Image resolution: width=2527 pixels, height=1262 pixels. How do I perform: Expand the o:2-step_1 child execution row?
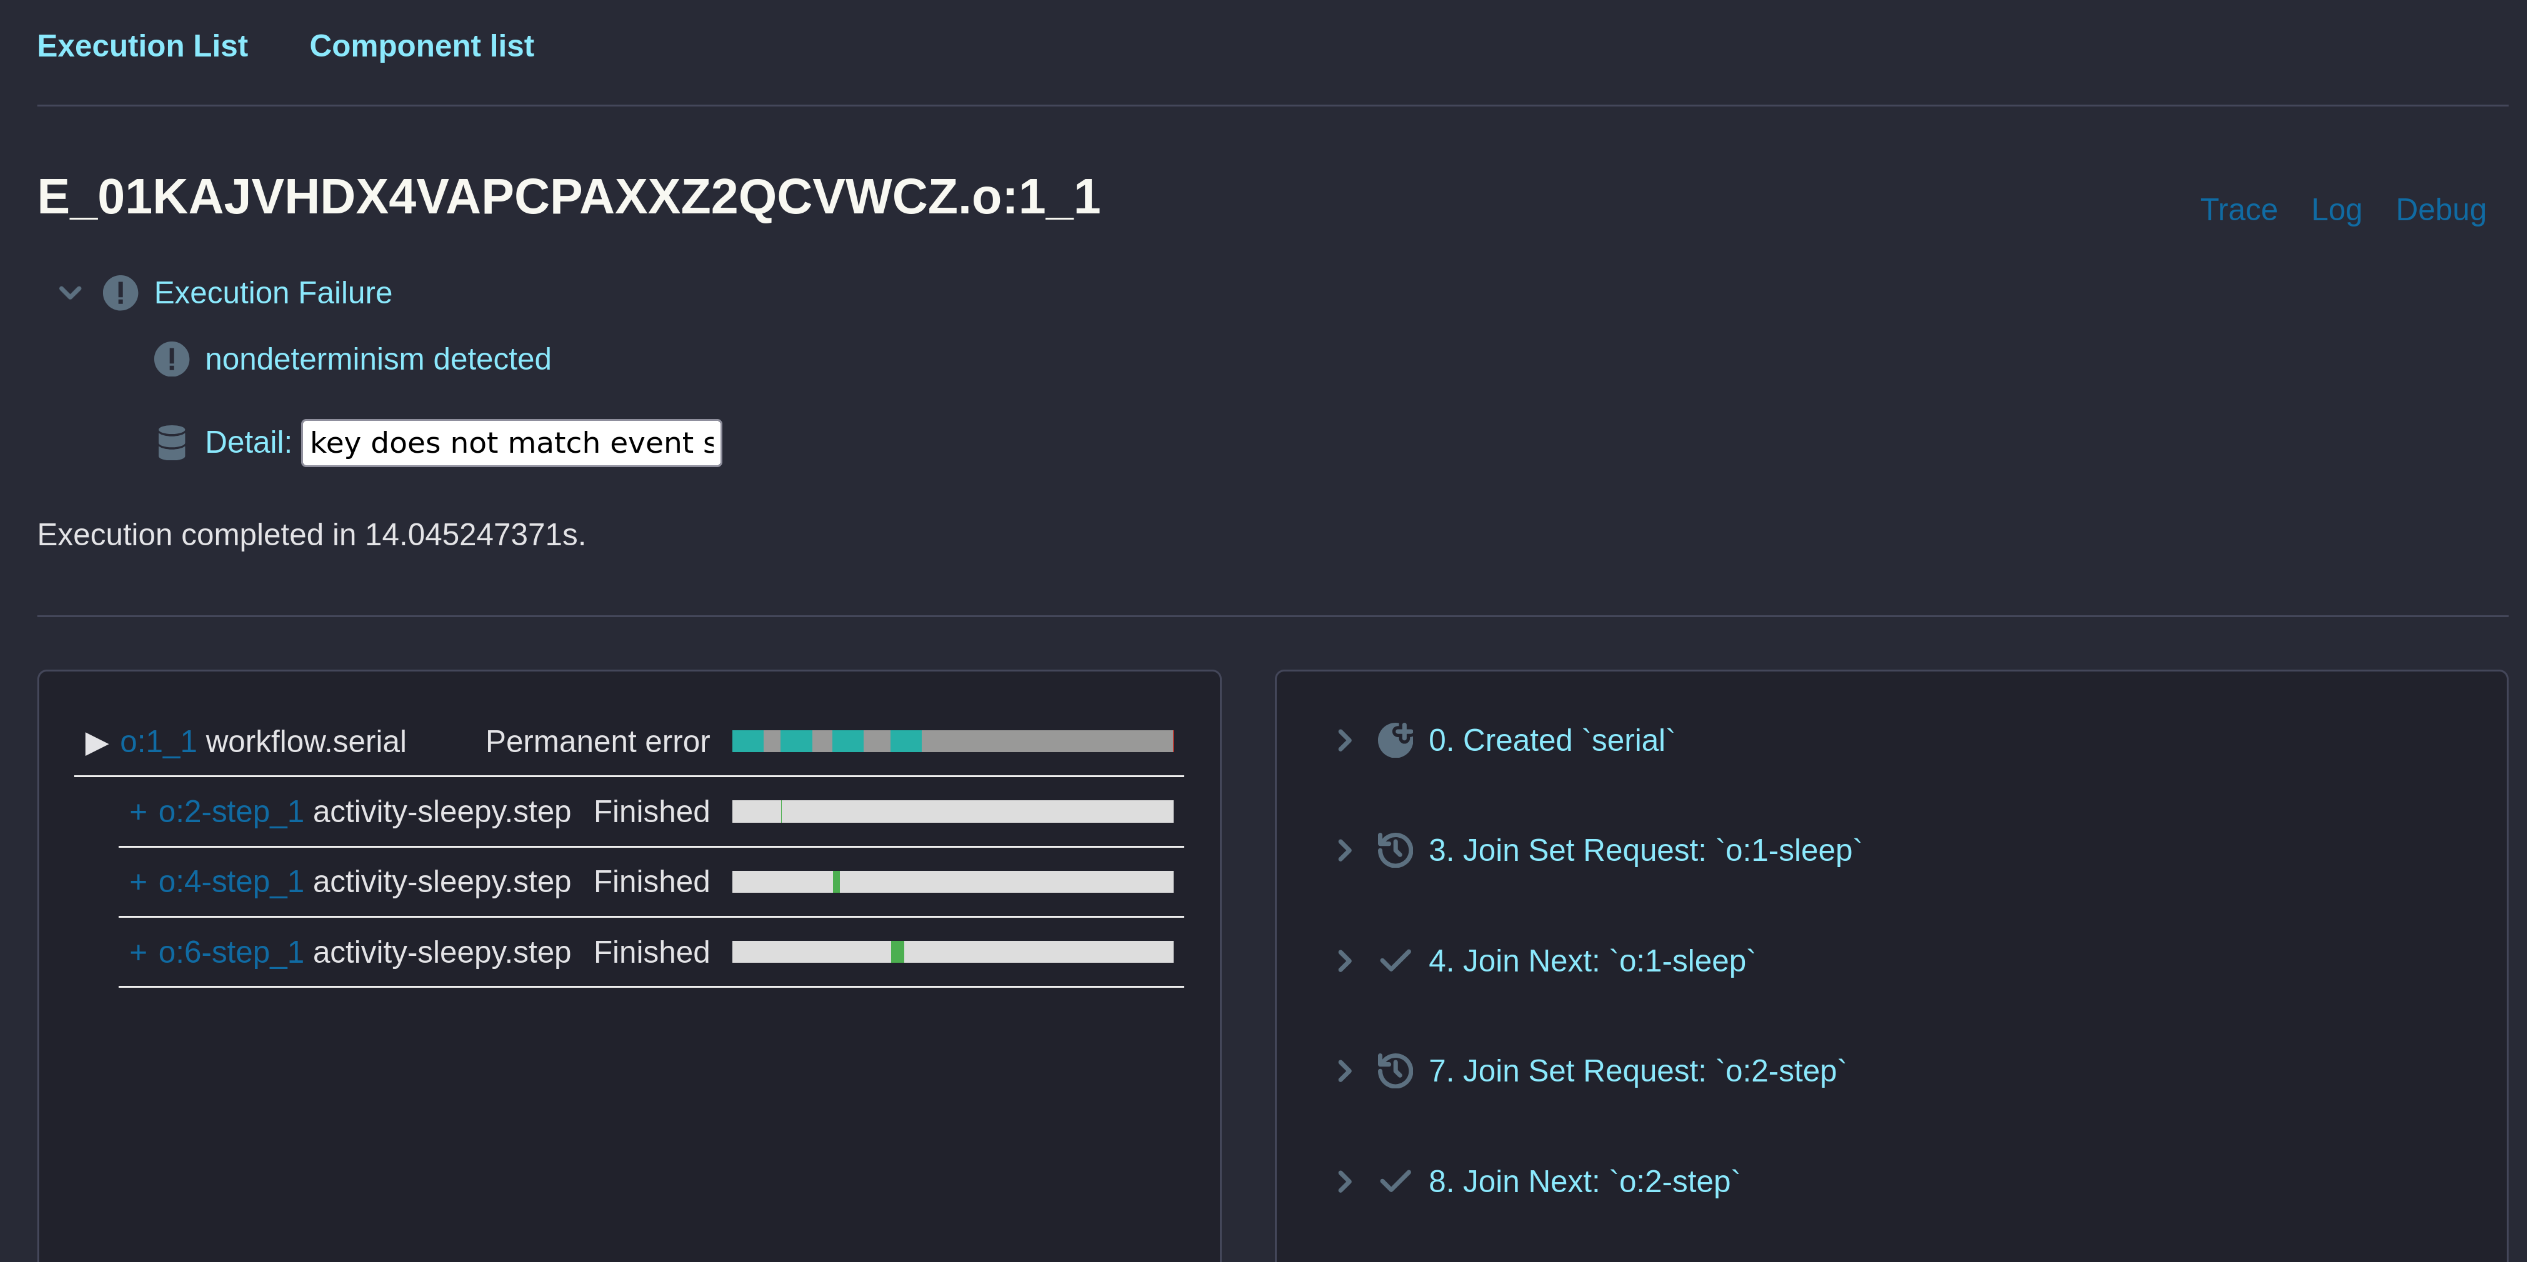tap(138, 811)
